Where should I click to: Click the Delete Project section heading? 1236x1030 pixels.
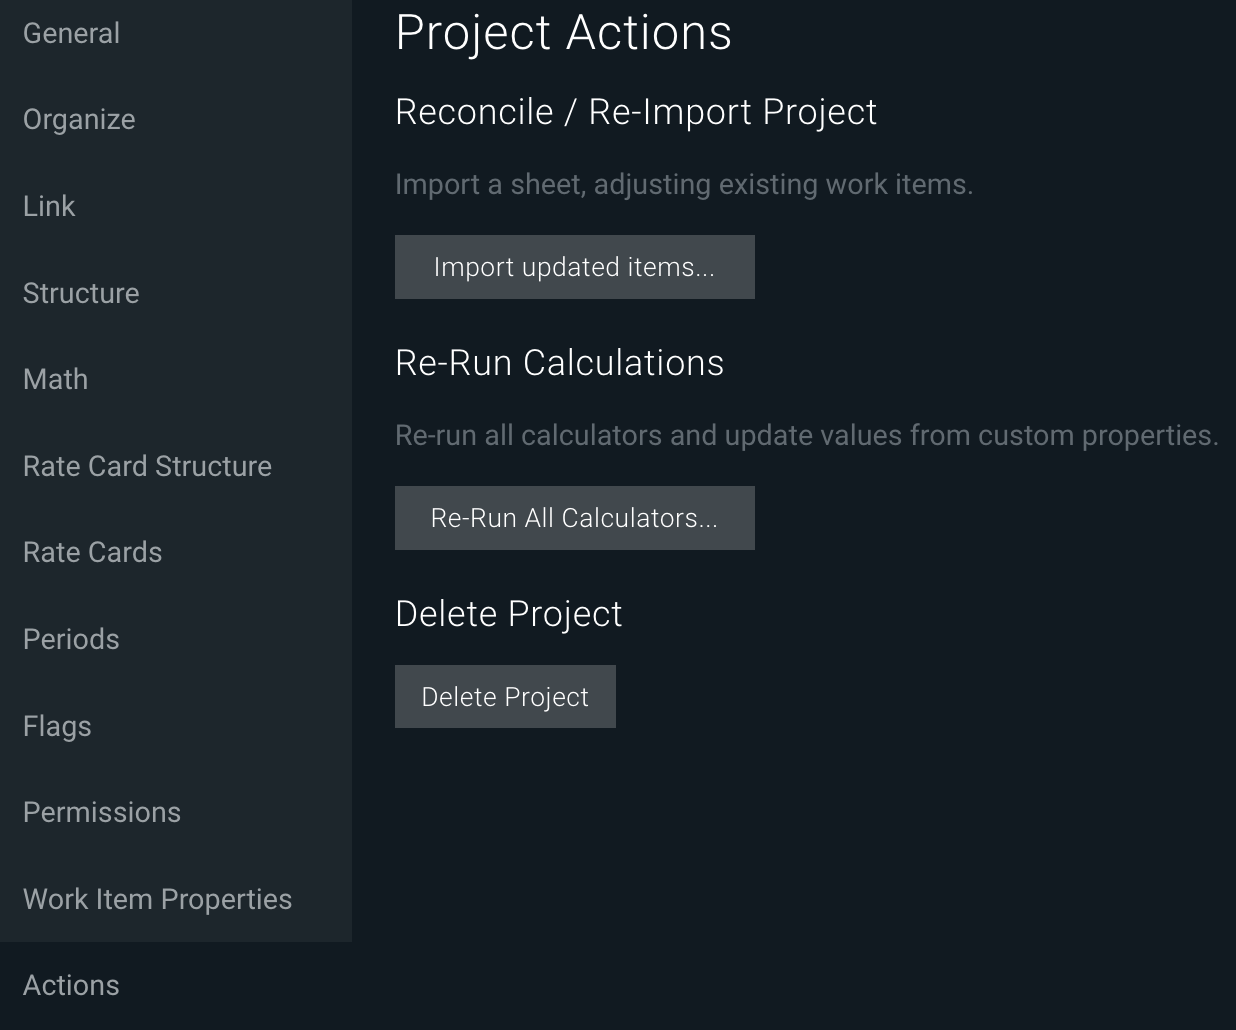pos(509,614)
